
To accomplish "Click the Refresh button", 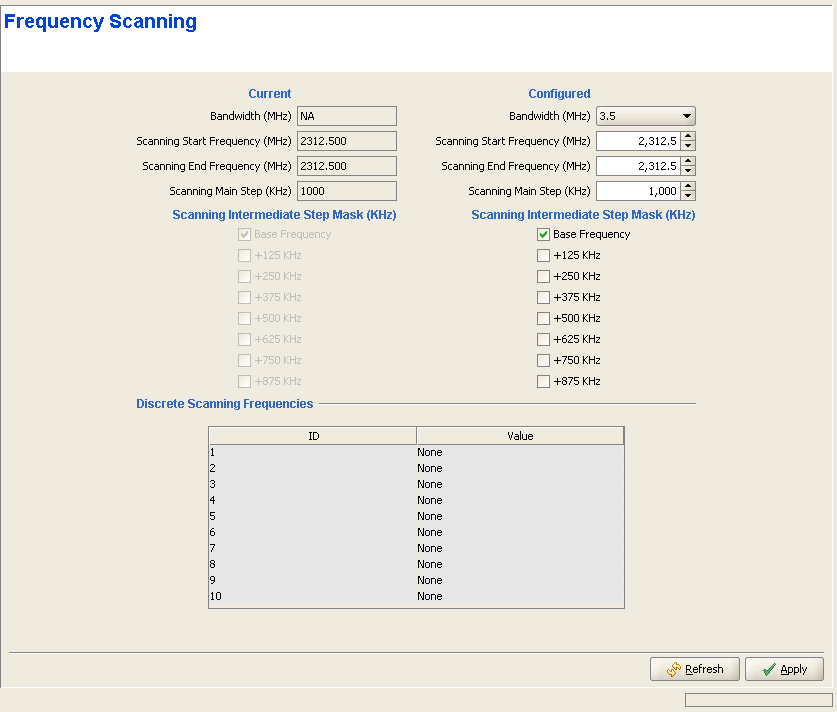I will tap(695, 669).
